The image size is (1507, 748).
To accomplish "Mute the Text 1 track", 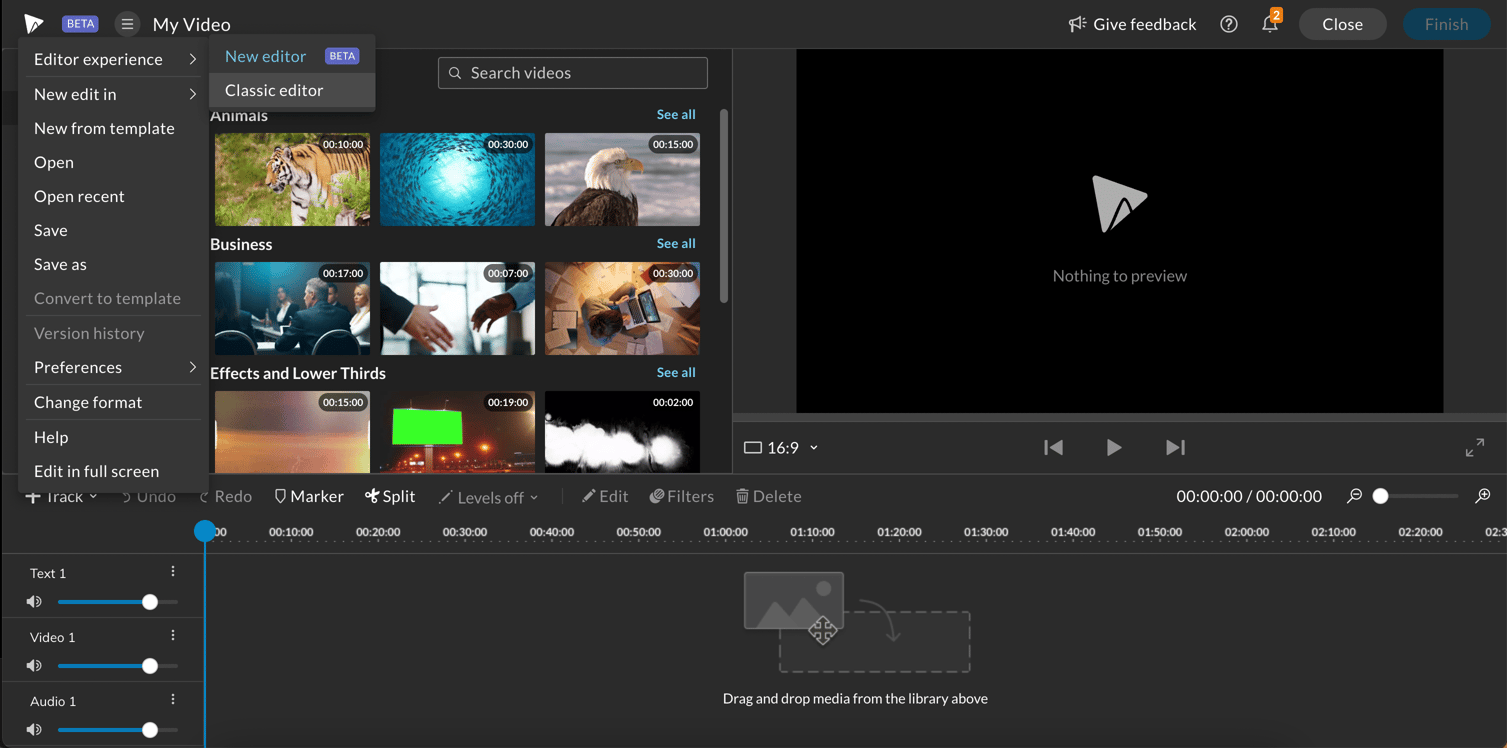I will pyautogui.click(x=33, y=601).
